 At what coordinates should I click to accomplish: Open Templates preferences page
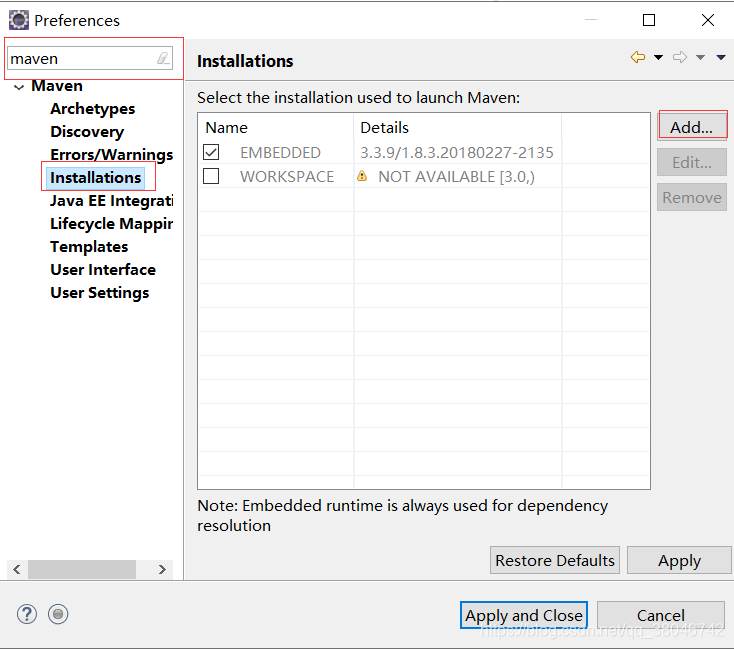point(89,246)
